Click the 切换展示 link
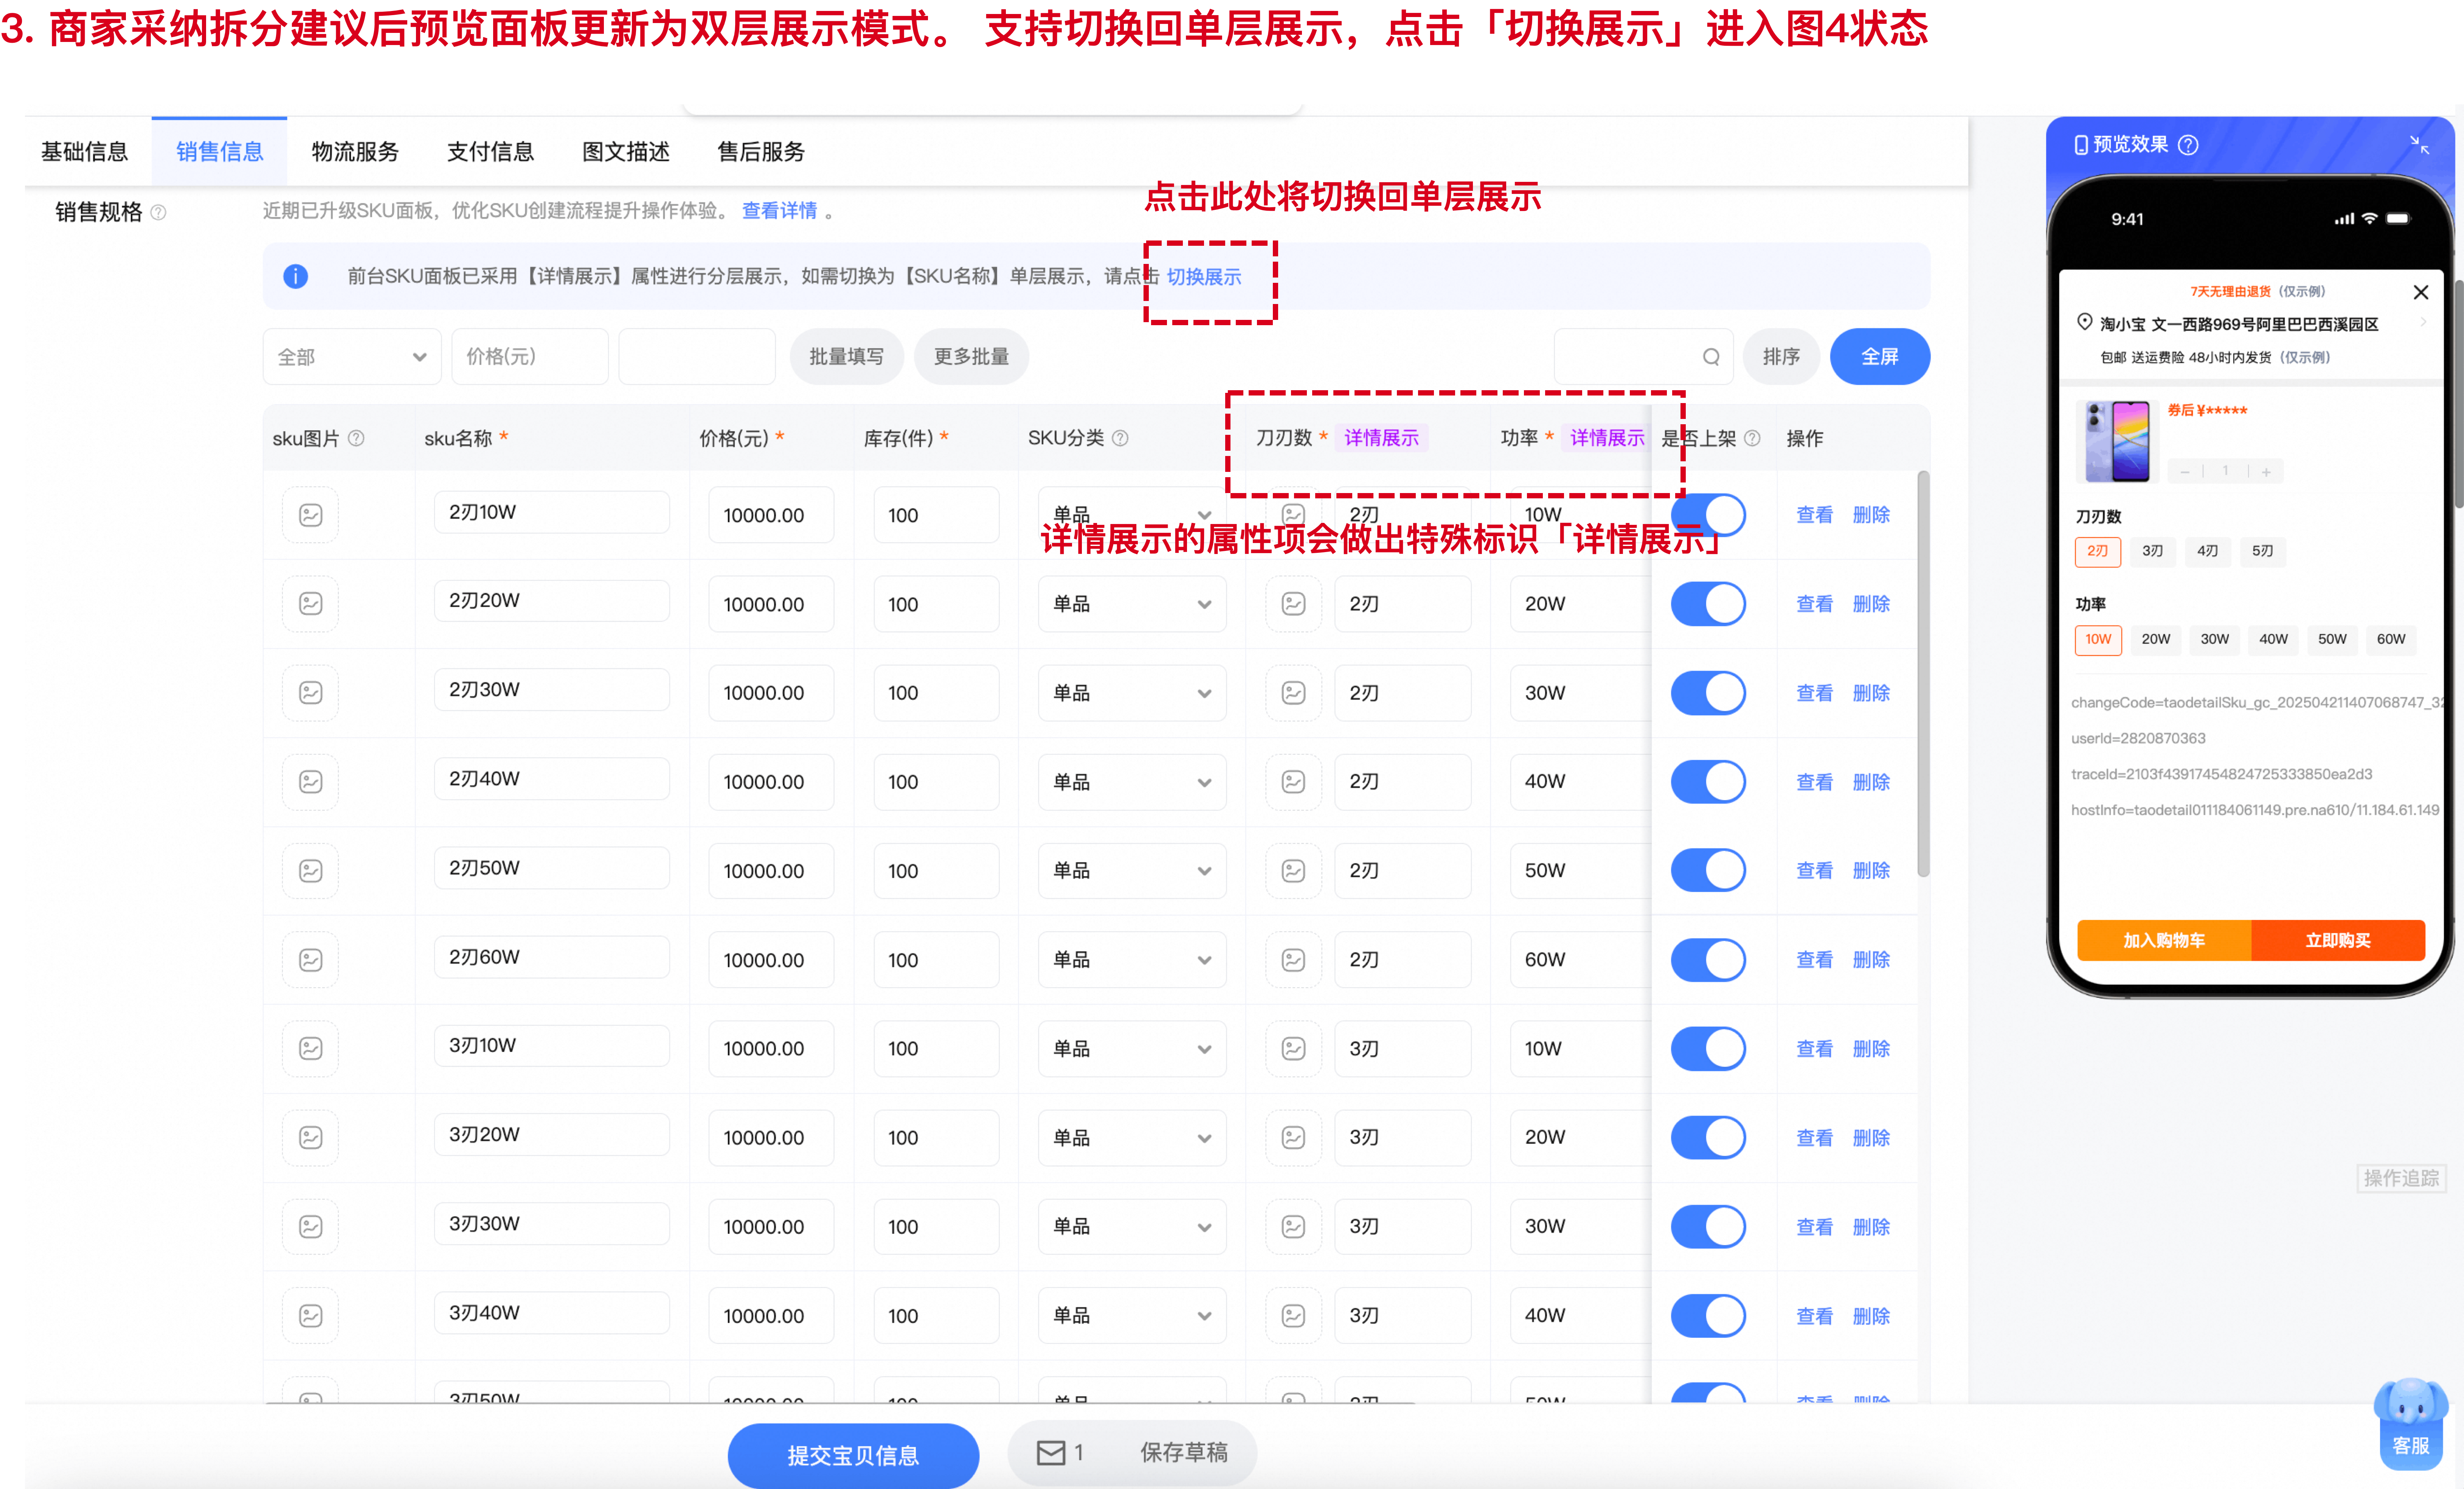2464x1489 pixels. coord(1204,277)
